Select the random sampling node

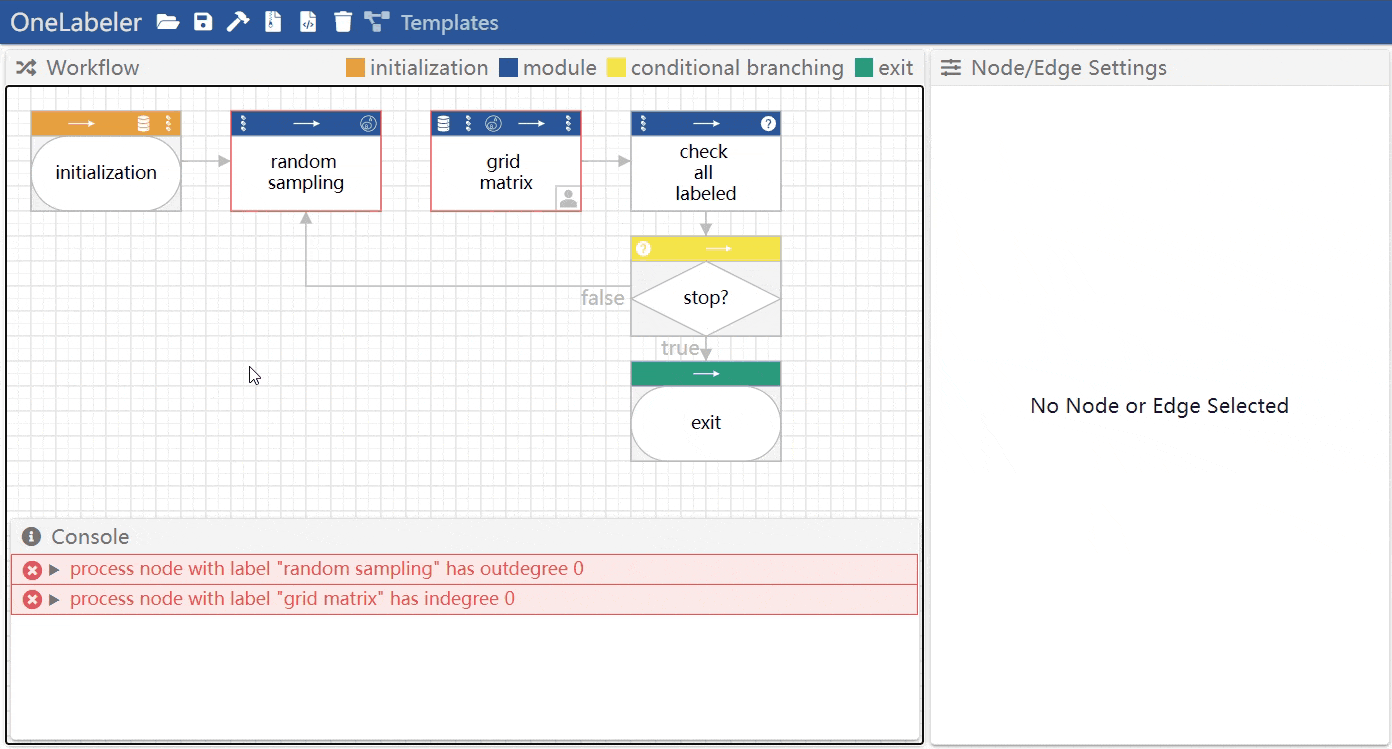tap(306, 173)
